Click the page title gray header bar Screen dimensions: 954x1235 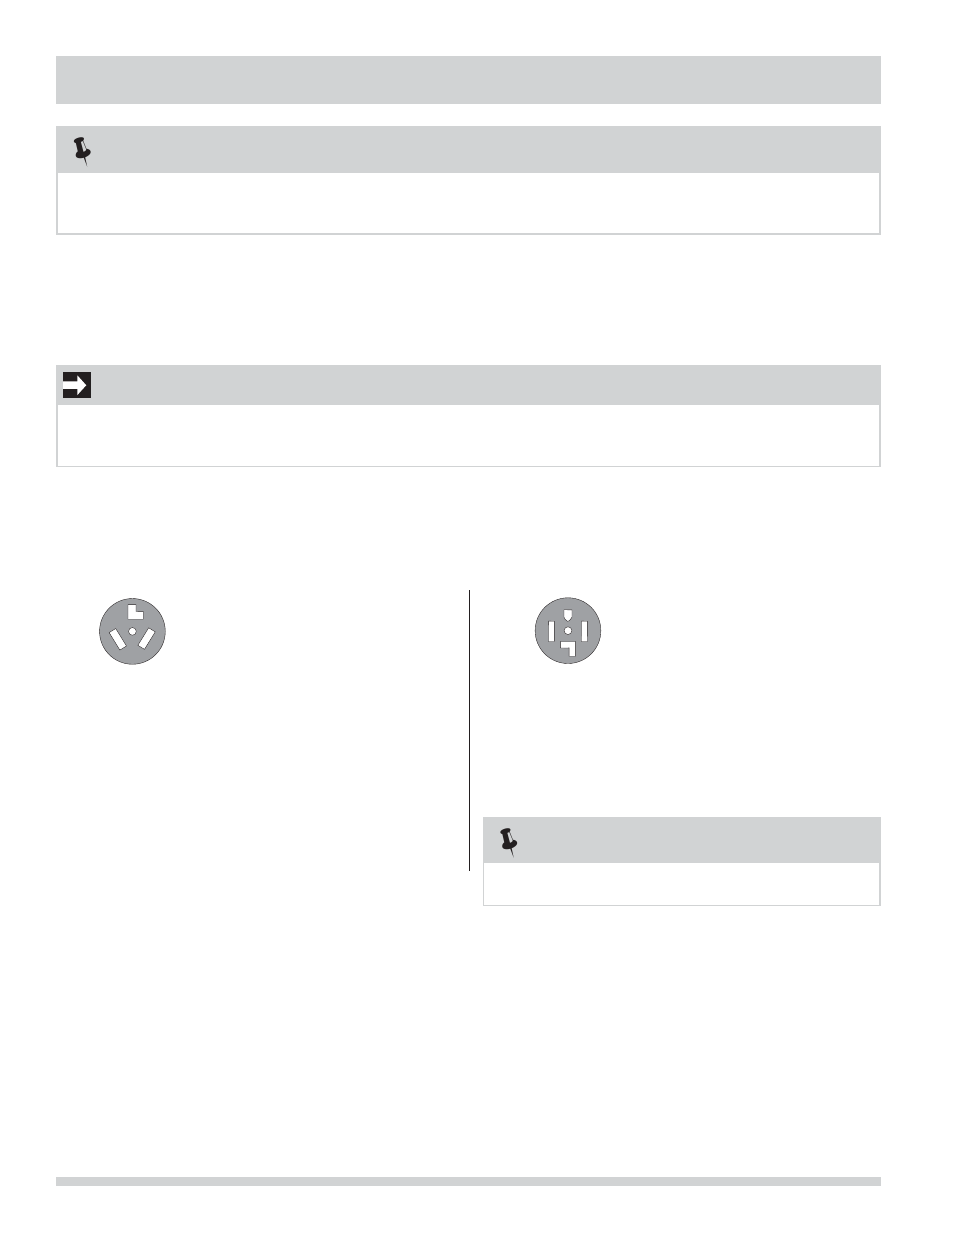pos(468,80)
